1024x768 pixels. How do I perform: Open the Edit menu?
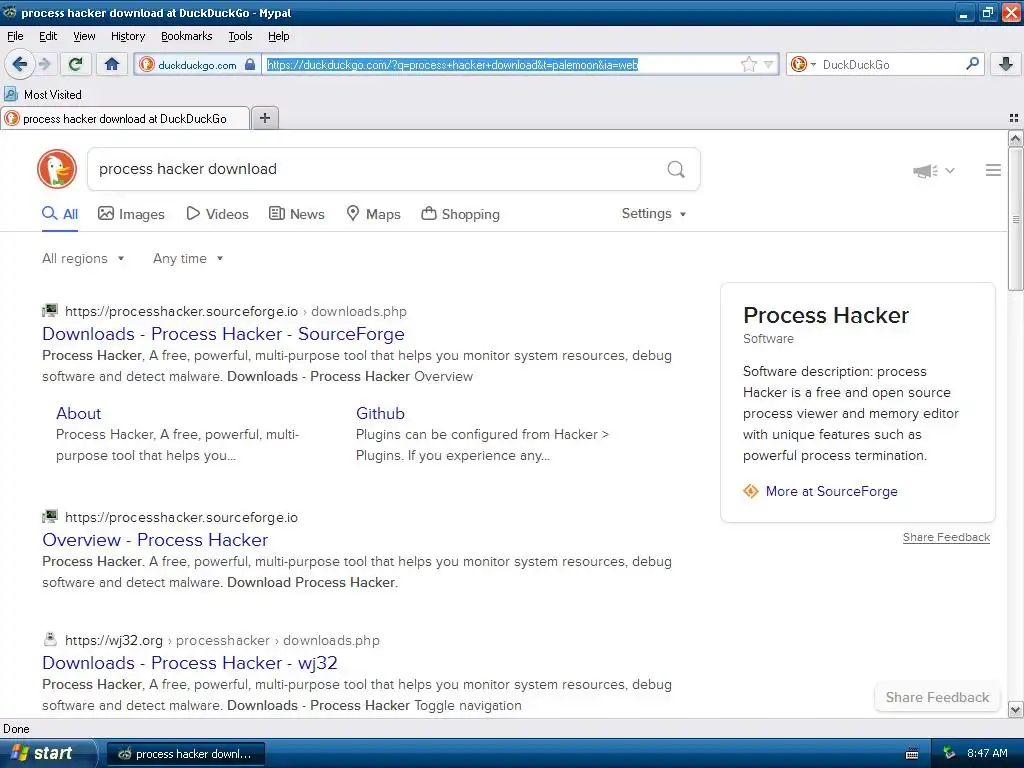[x=48, y=36]
